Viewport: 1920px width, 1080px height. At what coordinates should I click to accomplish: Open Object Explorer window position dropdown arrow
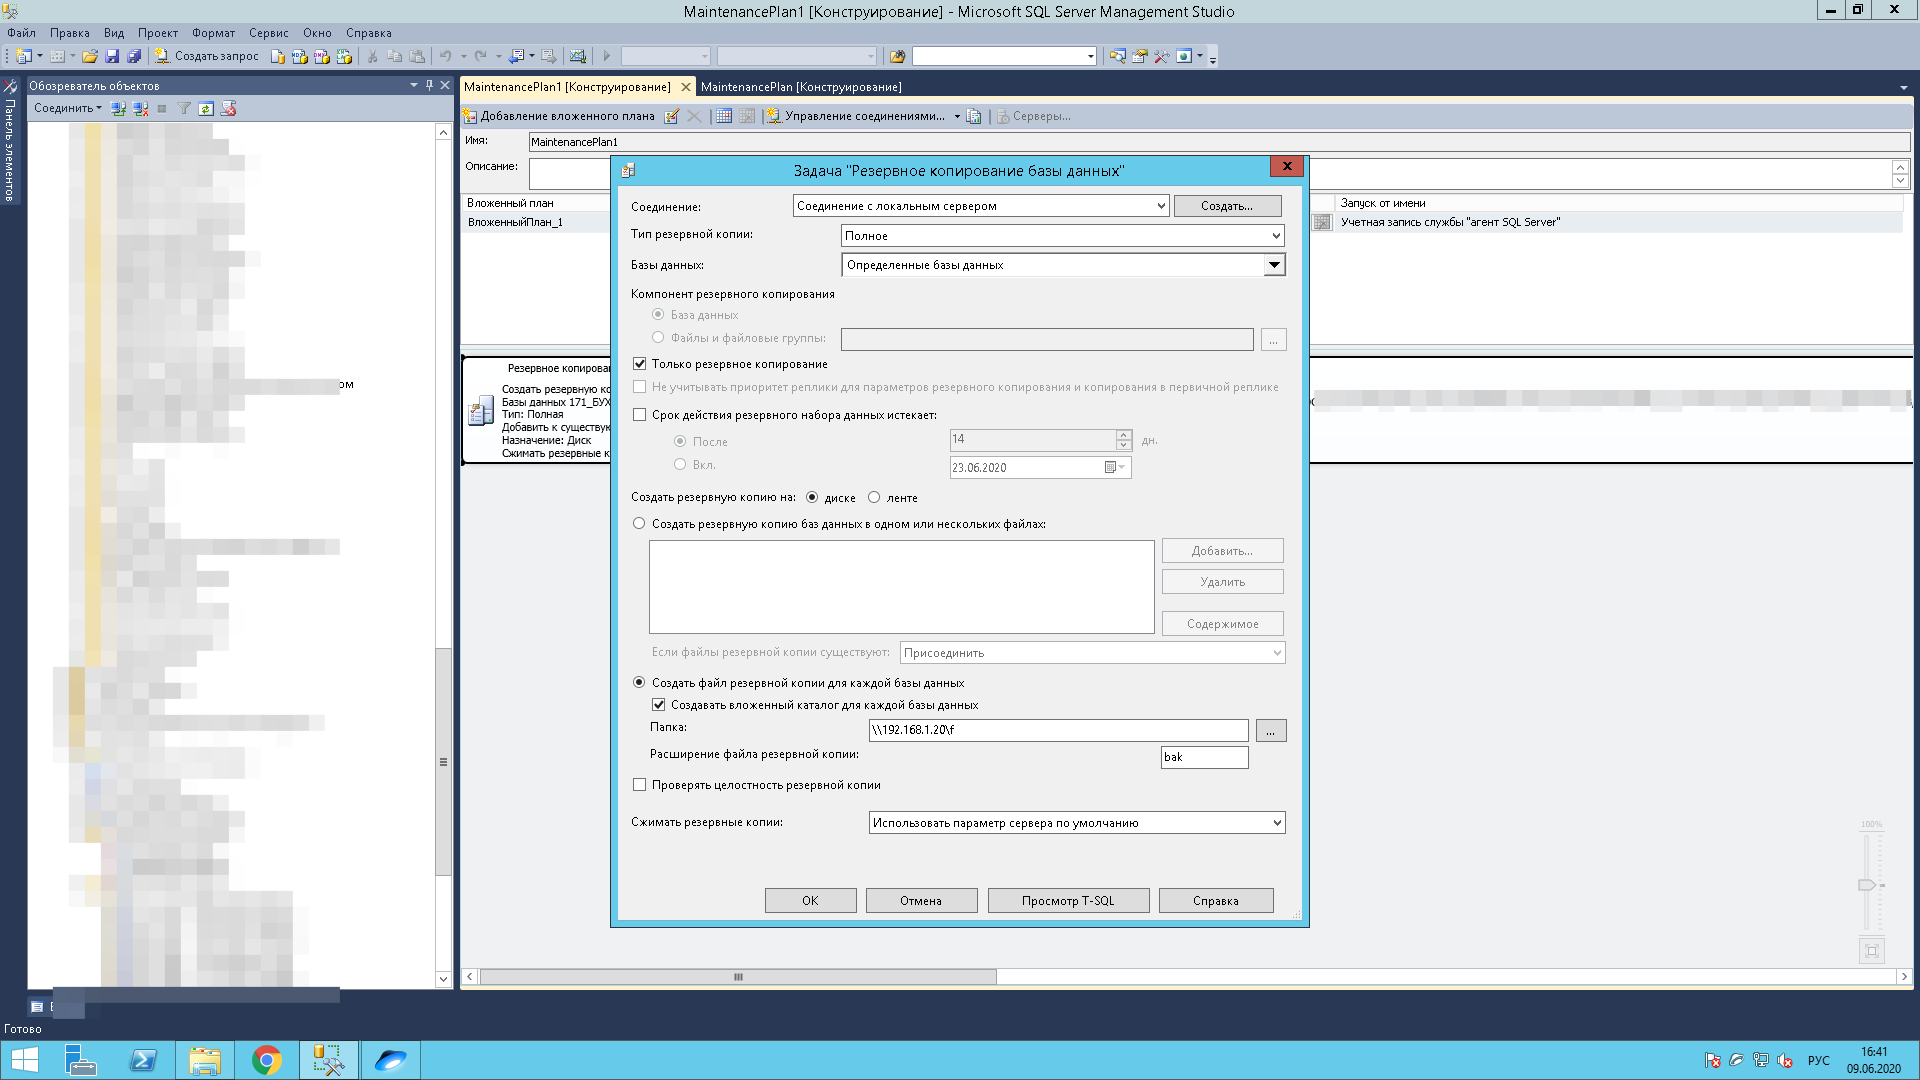click(414, 85)
